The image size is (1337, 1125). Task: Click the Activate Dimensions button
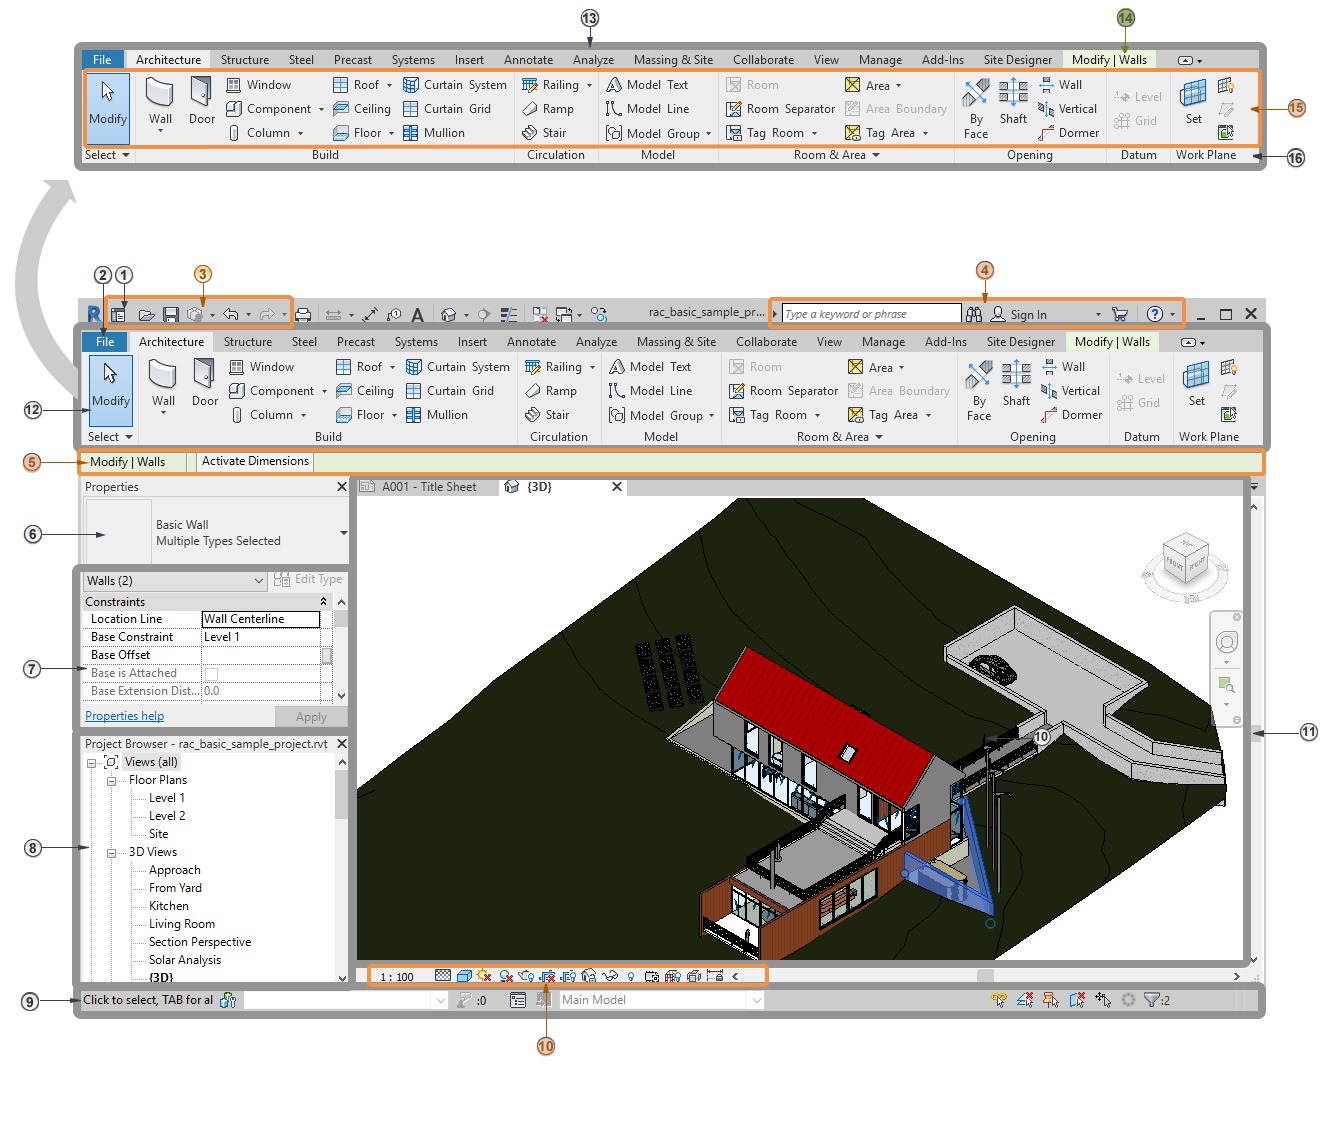[255, 461]
